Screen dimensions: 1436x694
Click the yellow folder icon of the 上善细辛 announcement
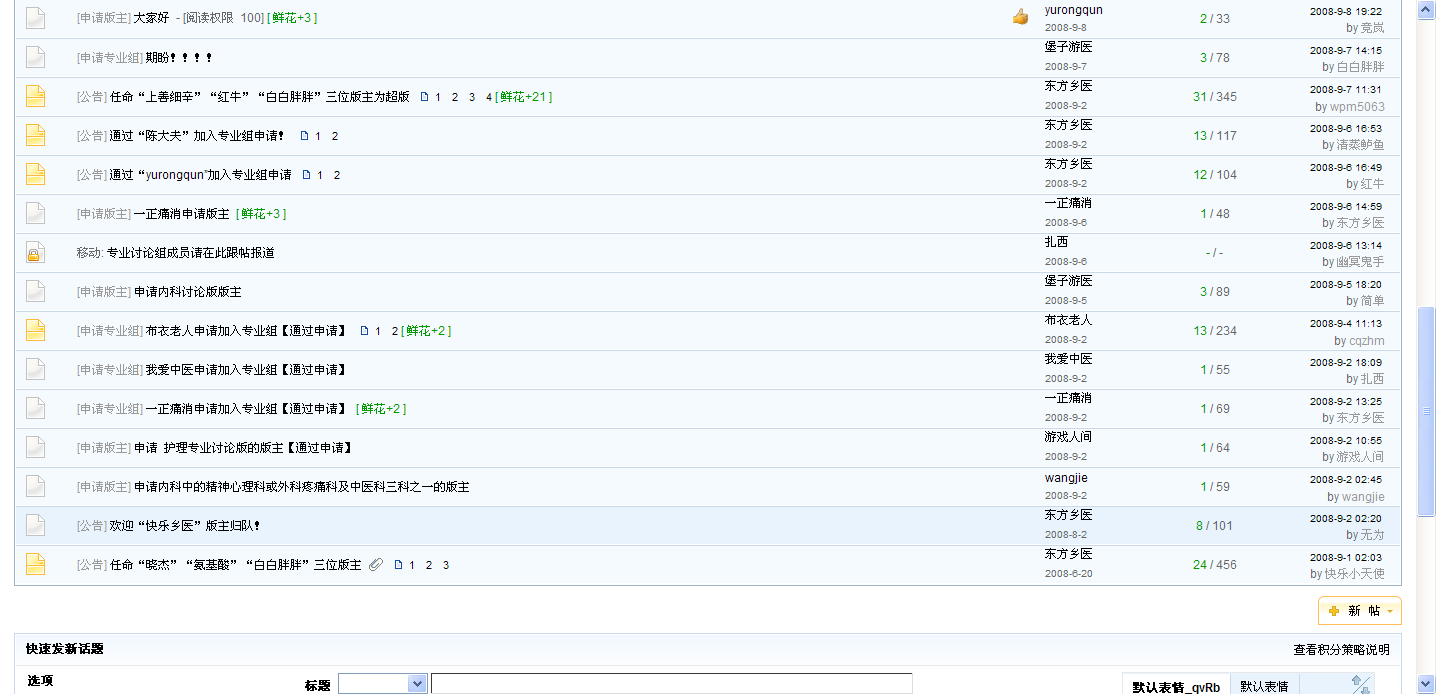click(35, 97)
